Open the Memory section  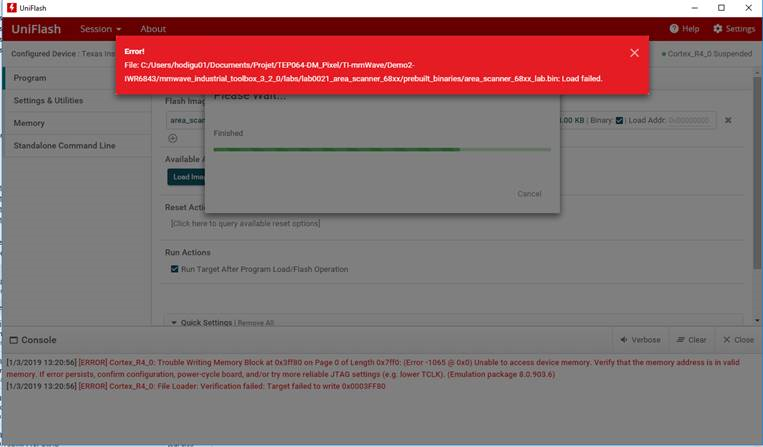[78, 123]
